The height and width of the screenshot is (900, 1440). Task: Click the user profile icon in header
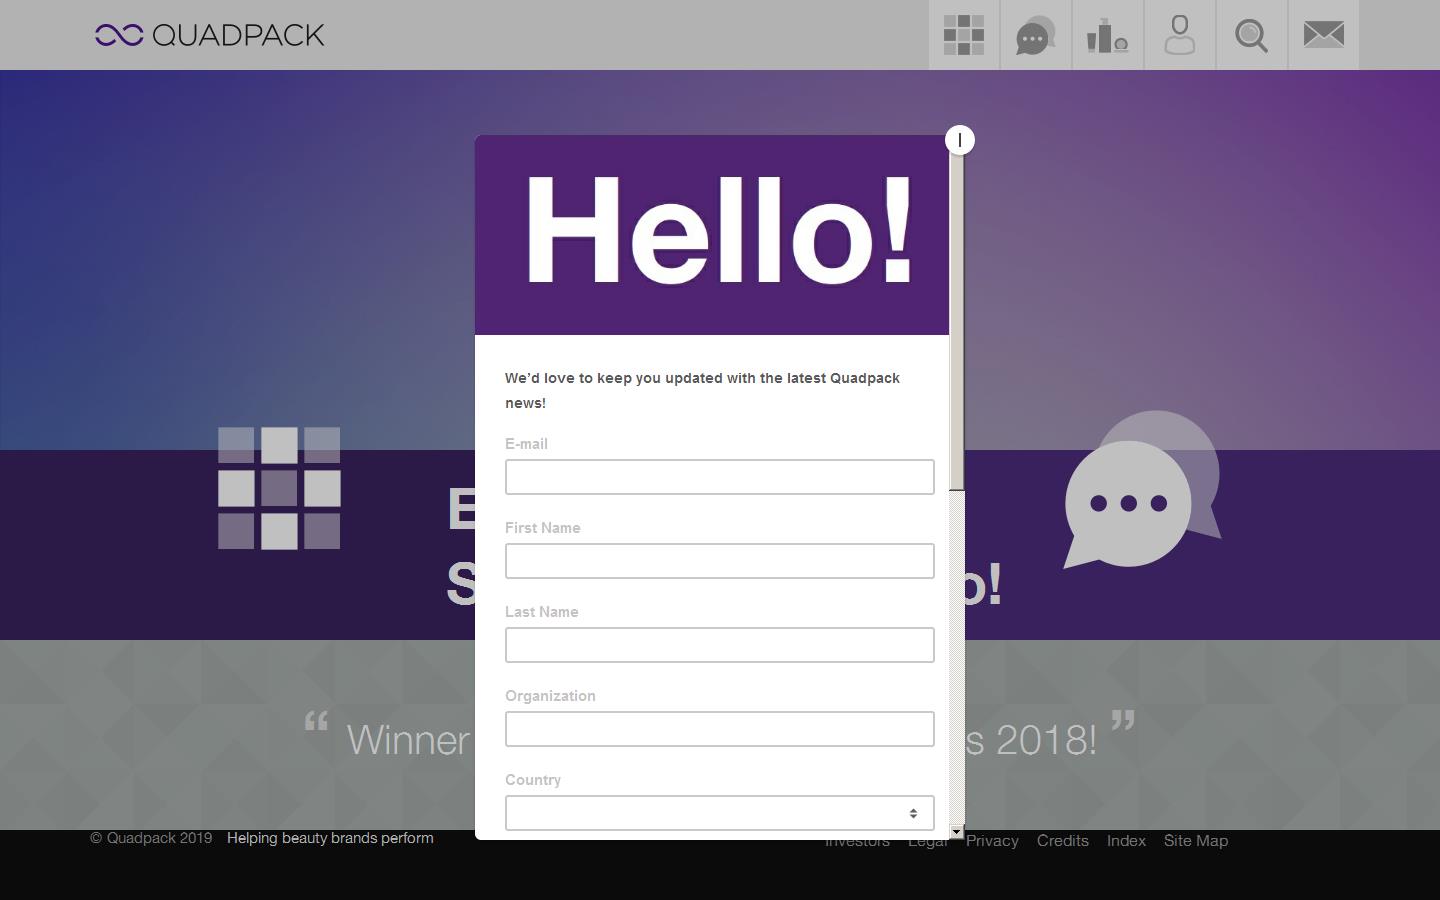tap(1180, 35)
